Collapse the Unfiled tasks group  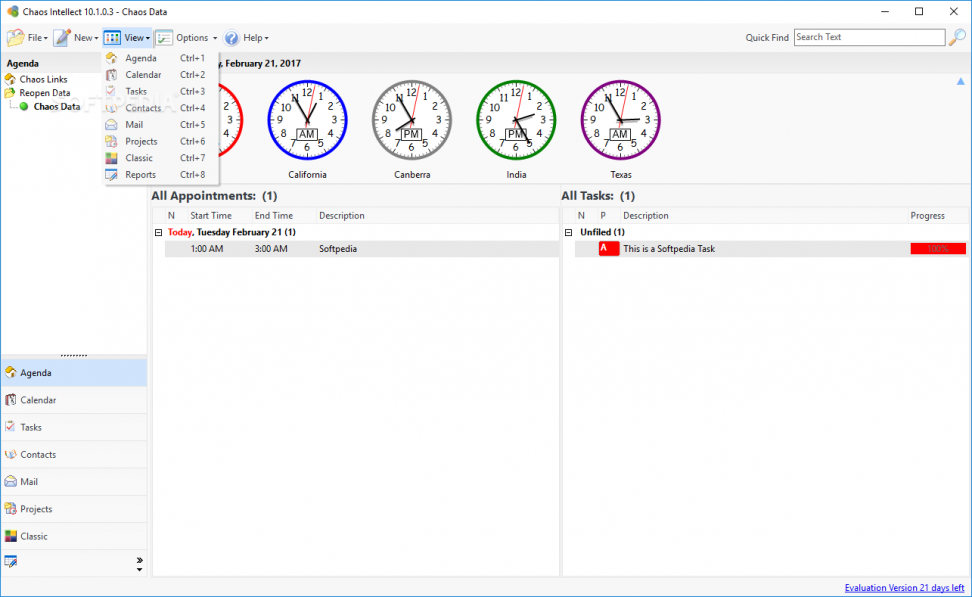click(568, 231)
